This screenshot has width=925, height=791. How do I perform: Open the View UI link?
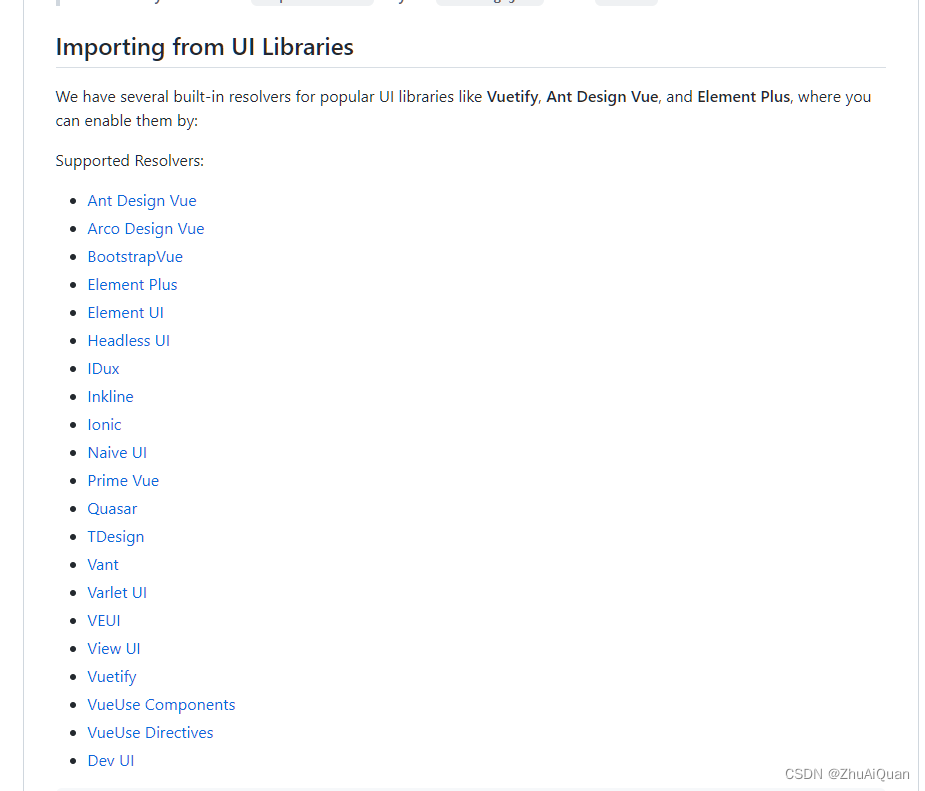(x=114, y=649)
